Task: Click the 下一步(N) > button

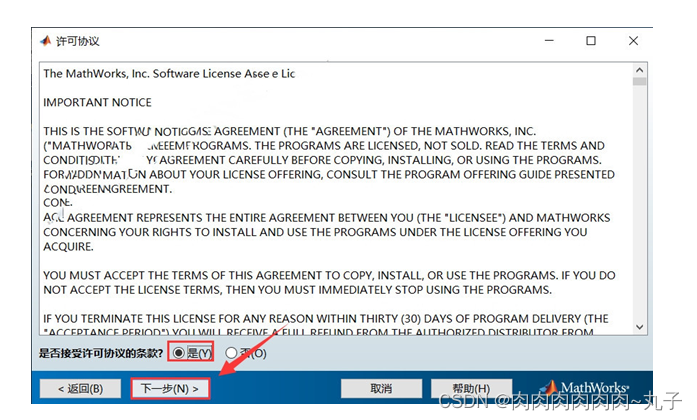Action: coord(170,389)
